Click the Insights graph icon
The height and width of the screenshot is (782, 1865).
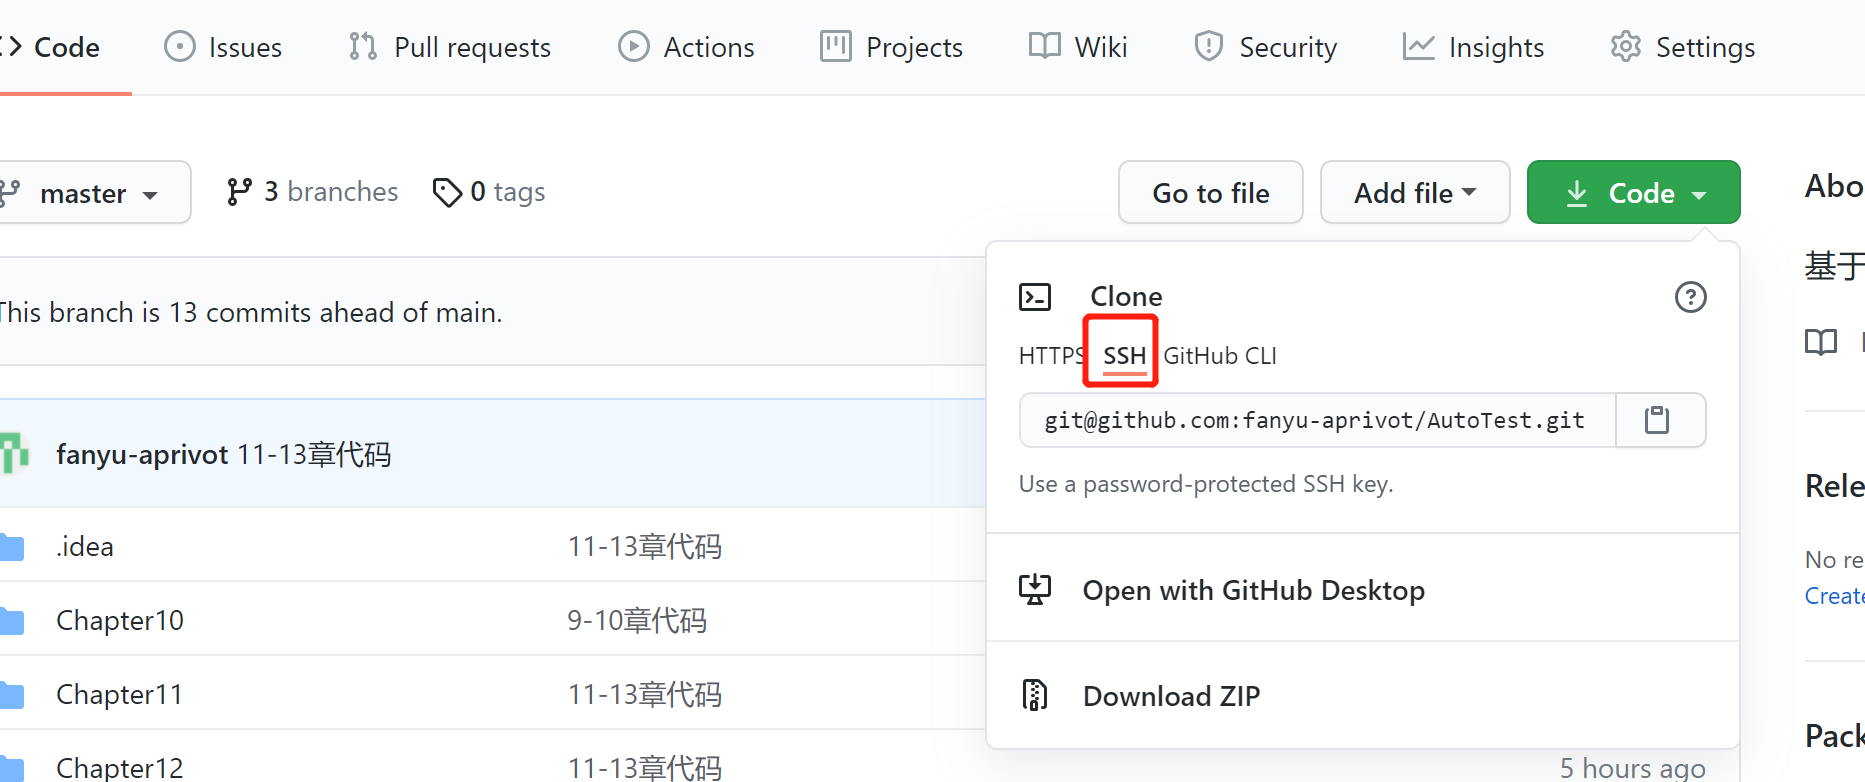point(1417,46)
